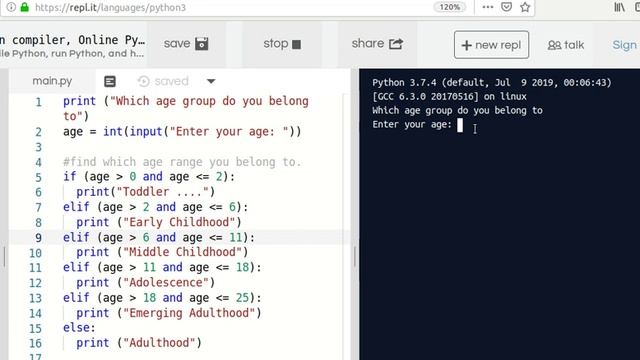Screen dimensions: 640x360
Task: Click line number 9 in the editor gutter
Action: (38, 238)
